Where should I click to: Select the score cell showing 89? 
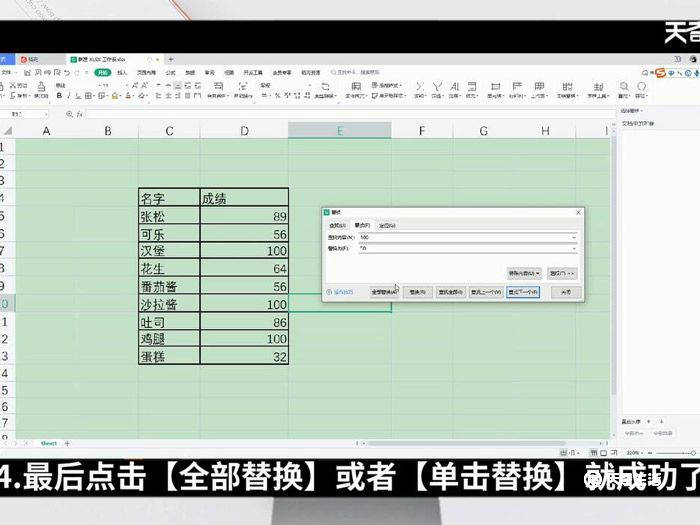[x=244, y=216]
